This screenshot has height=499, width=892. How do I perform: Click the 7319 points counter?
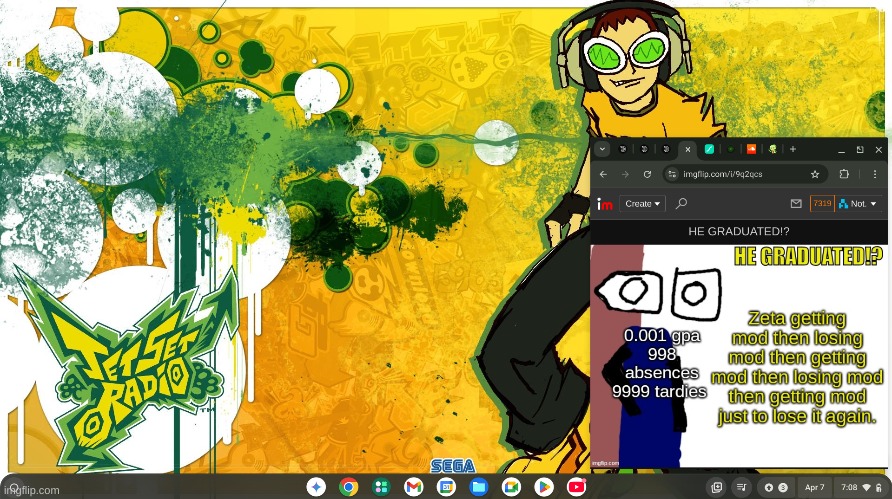click(x=822, y=204)
